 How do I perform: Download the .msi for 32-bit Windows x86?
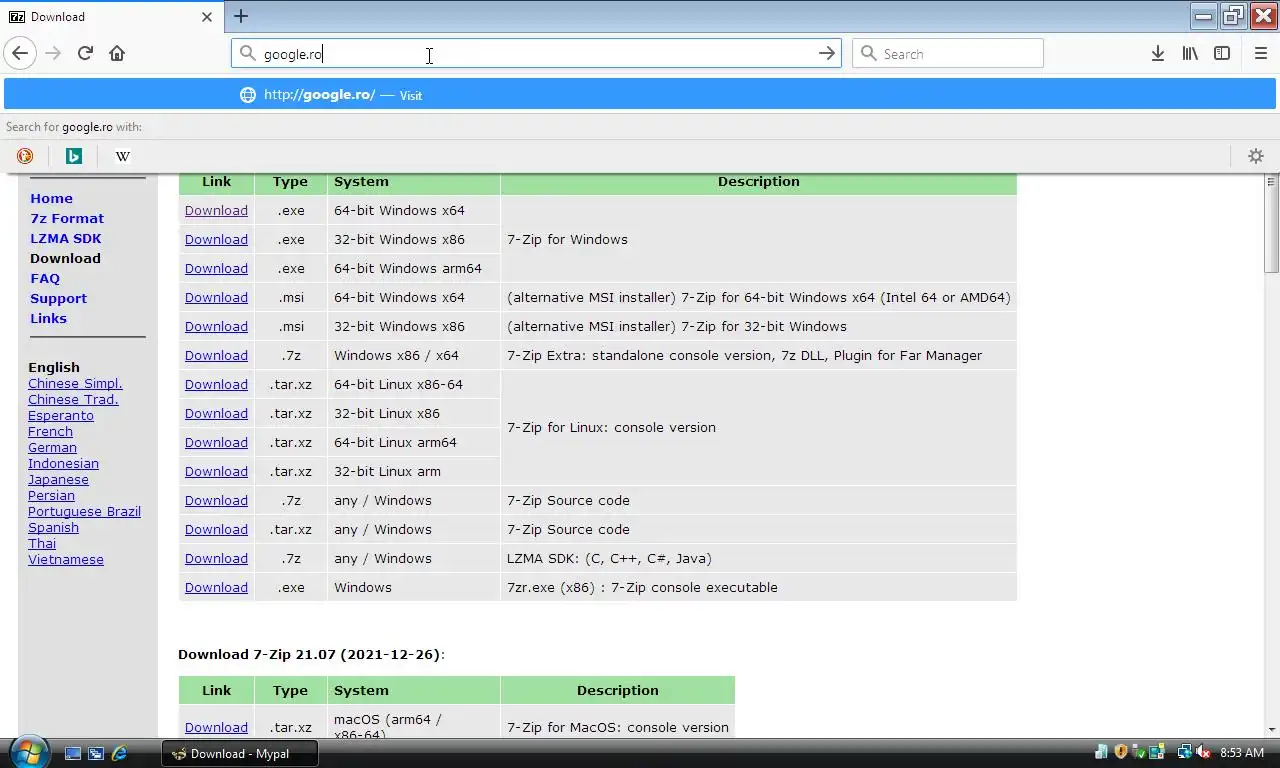(x=216, y=326)
